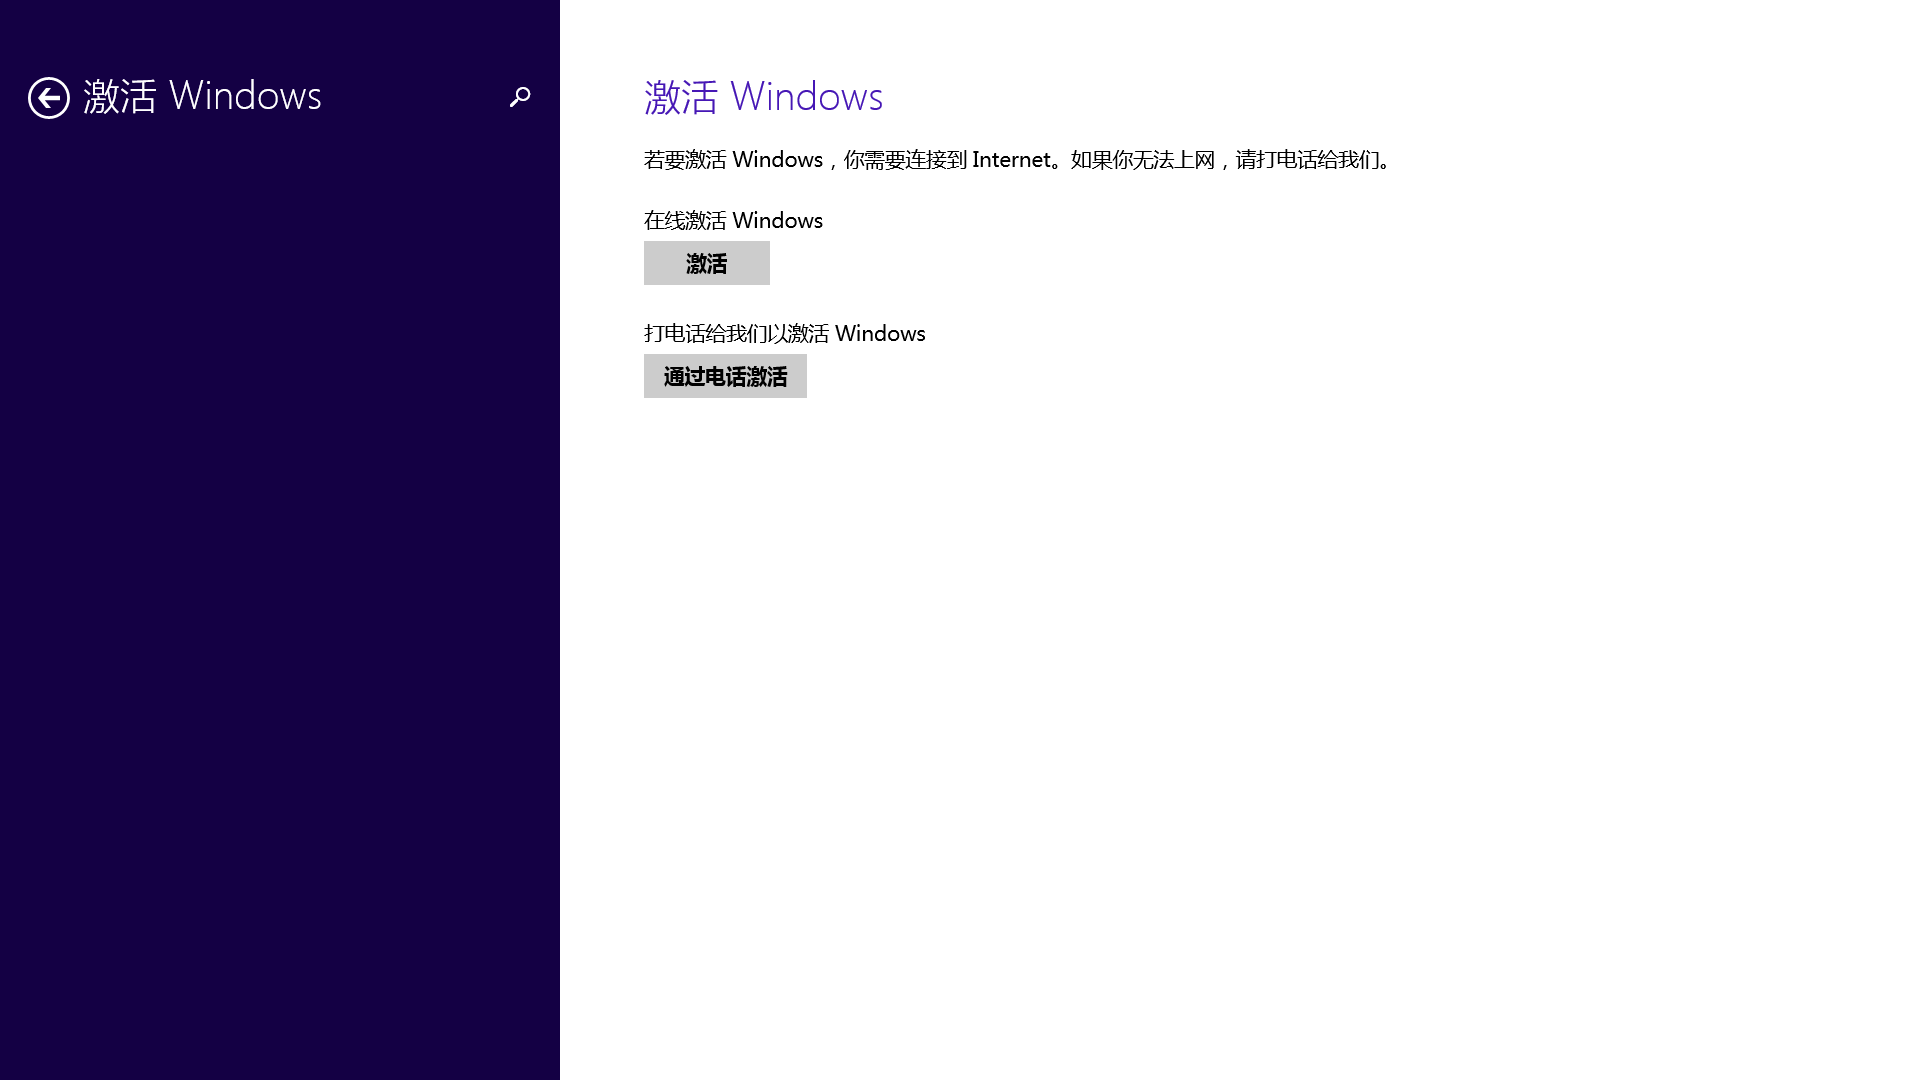
Task: Click Windows in the 在线激活 label
Action: pos(777,221)
